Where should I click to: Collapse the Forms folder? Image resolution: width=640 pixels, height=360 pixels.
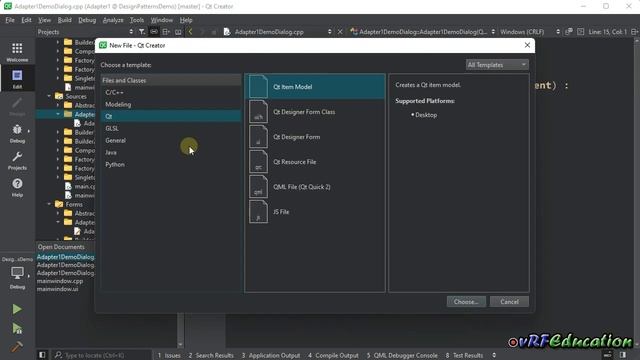49,204
